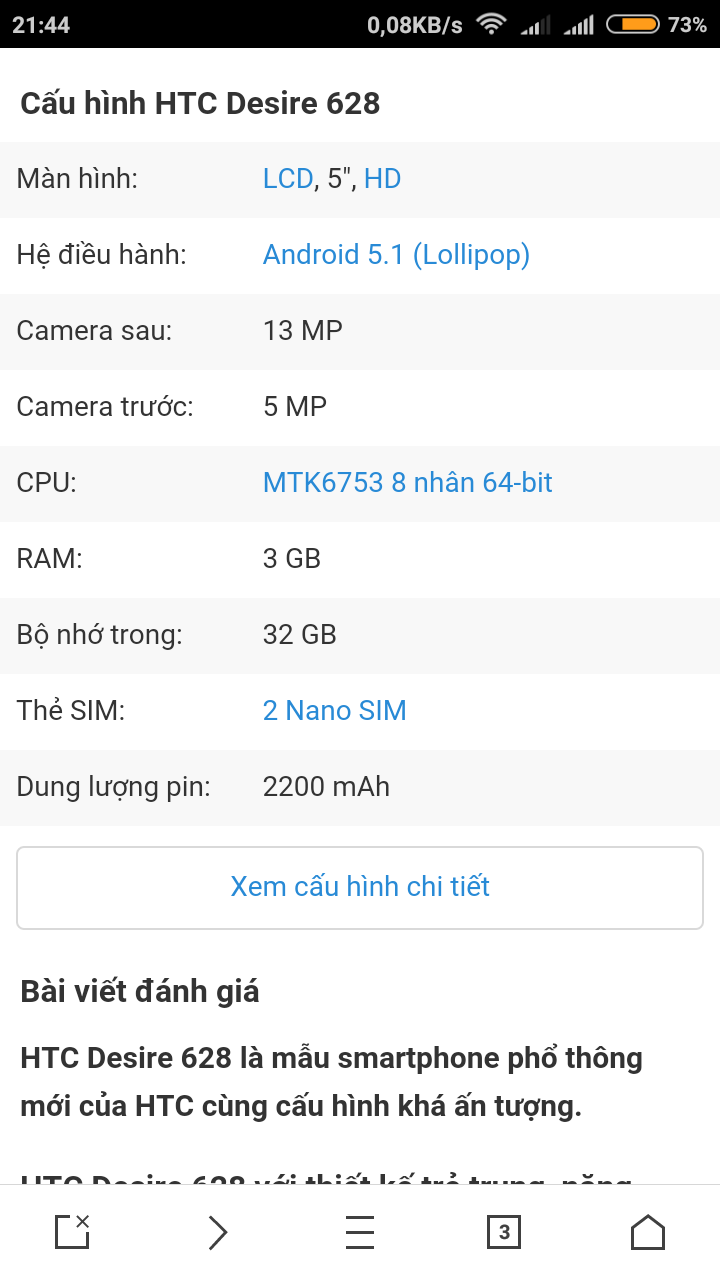The width and height of the screenshot is (720, 1280).
Task: Follow the MTK6753 8 nhân 64-bit link
Action: coord(407,483)
